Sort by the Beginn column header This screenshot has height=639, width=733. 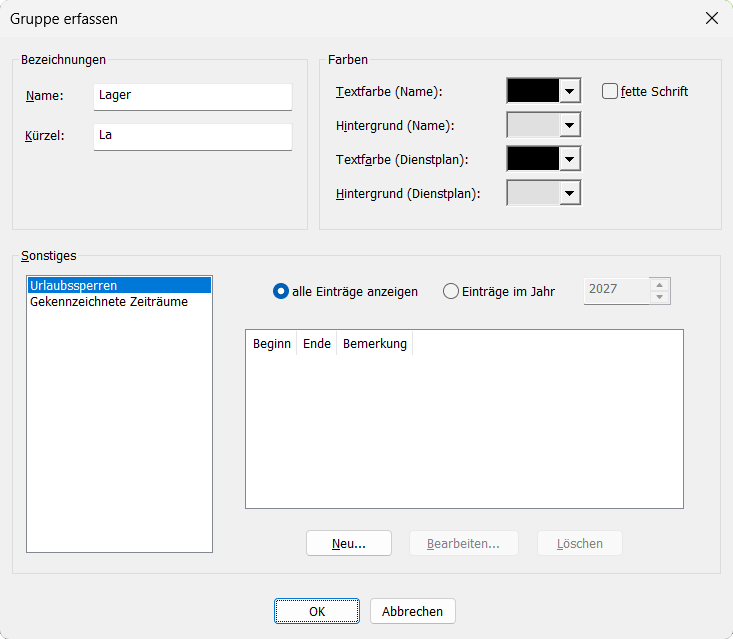coord(272,344)
